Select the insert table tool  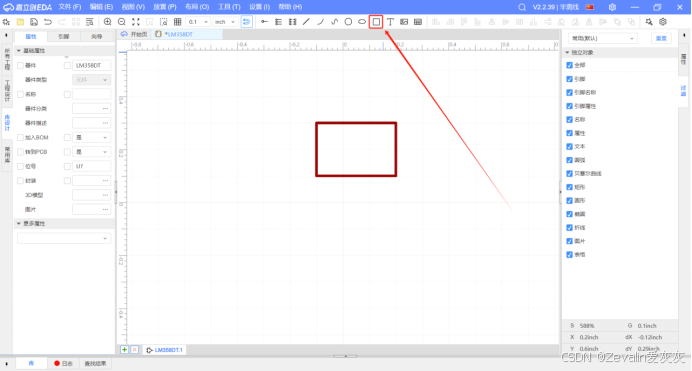tap(418, 22)
